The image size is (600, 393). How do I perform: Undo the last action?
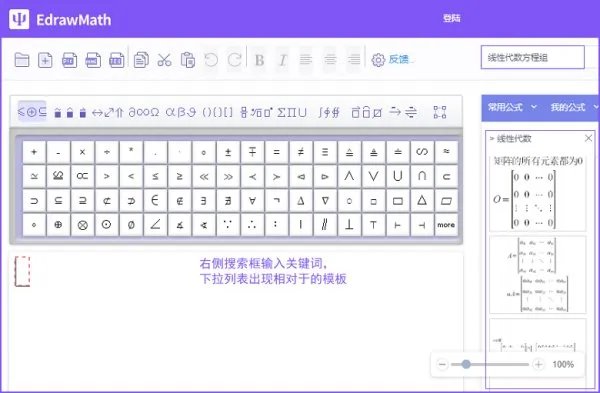click(211, 60)
